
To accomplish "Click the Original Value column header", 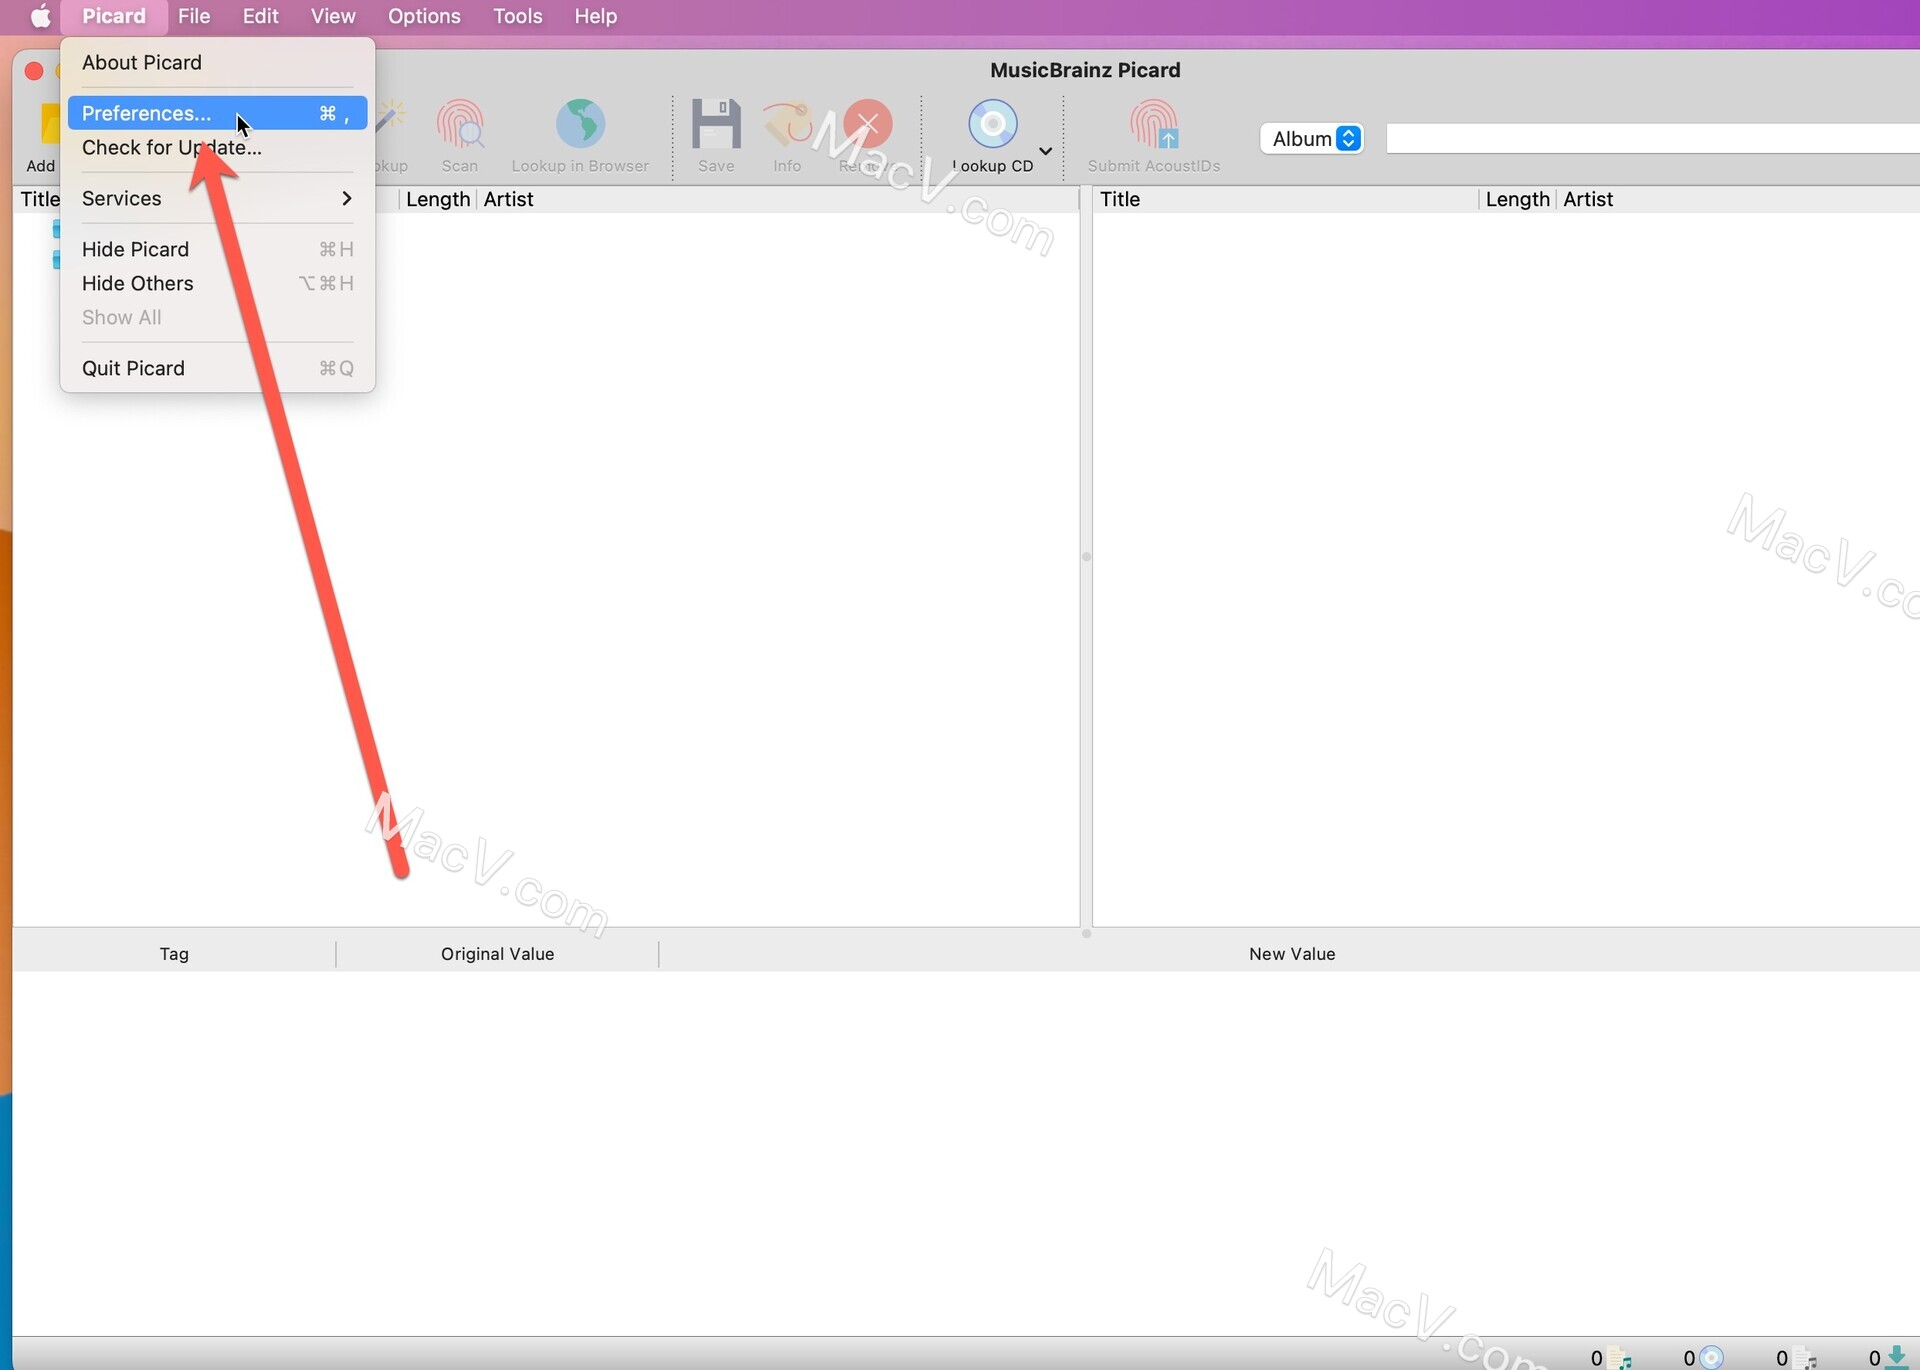I will [x=497, y=954].
